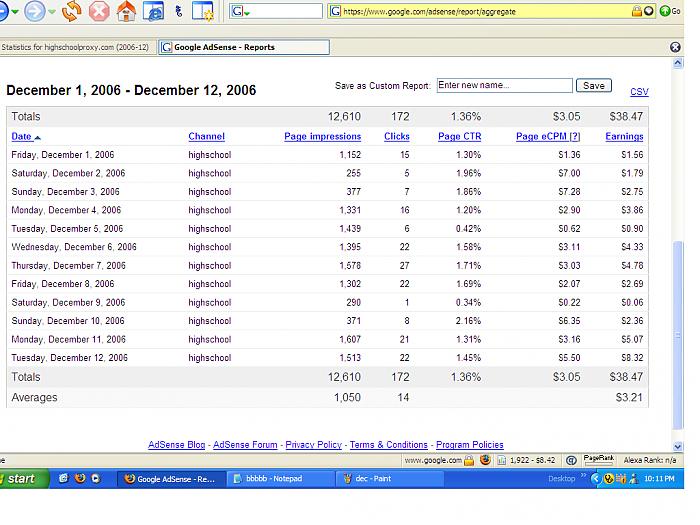Close the current tab with X icon
Viewport: 700px width, 525px height.
[675, 47]
